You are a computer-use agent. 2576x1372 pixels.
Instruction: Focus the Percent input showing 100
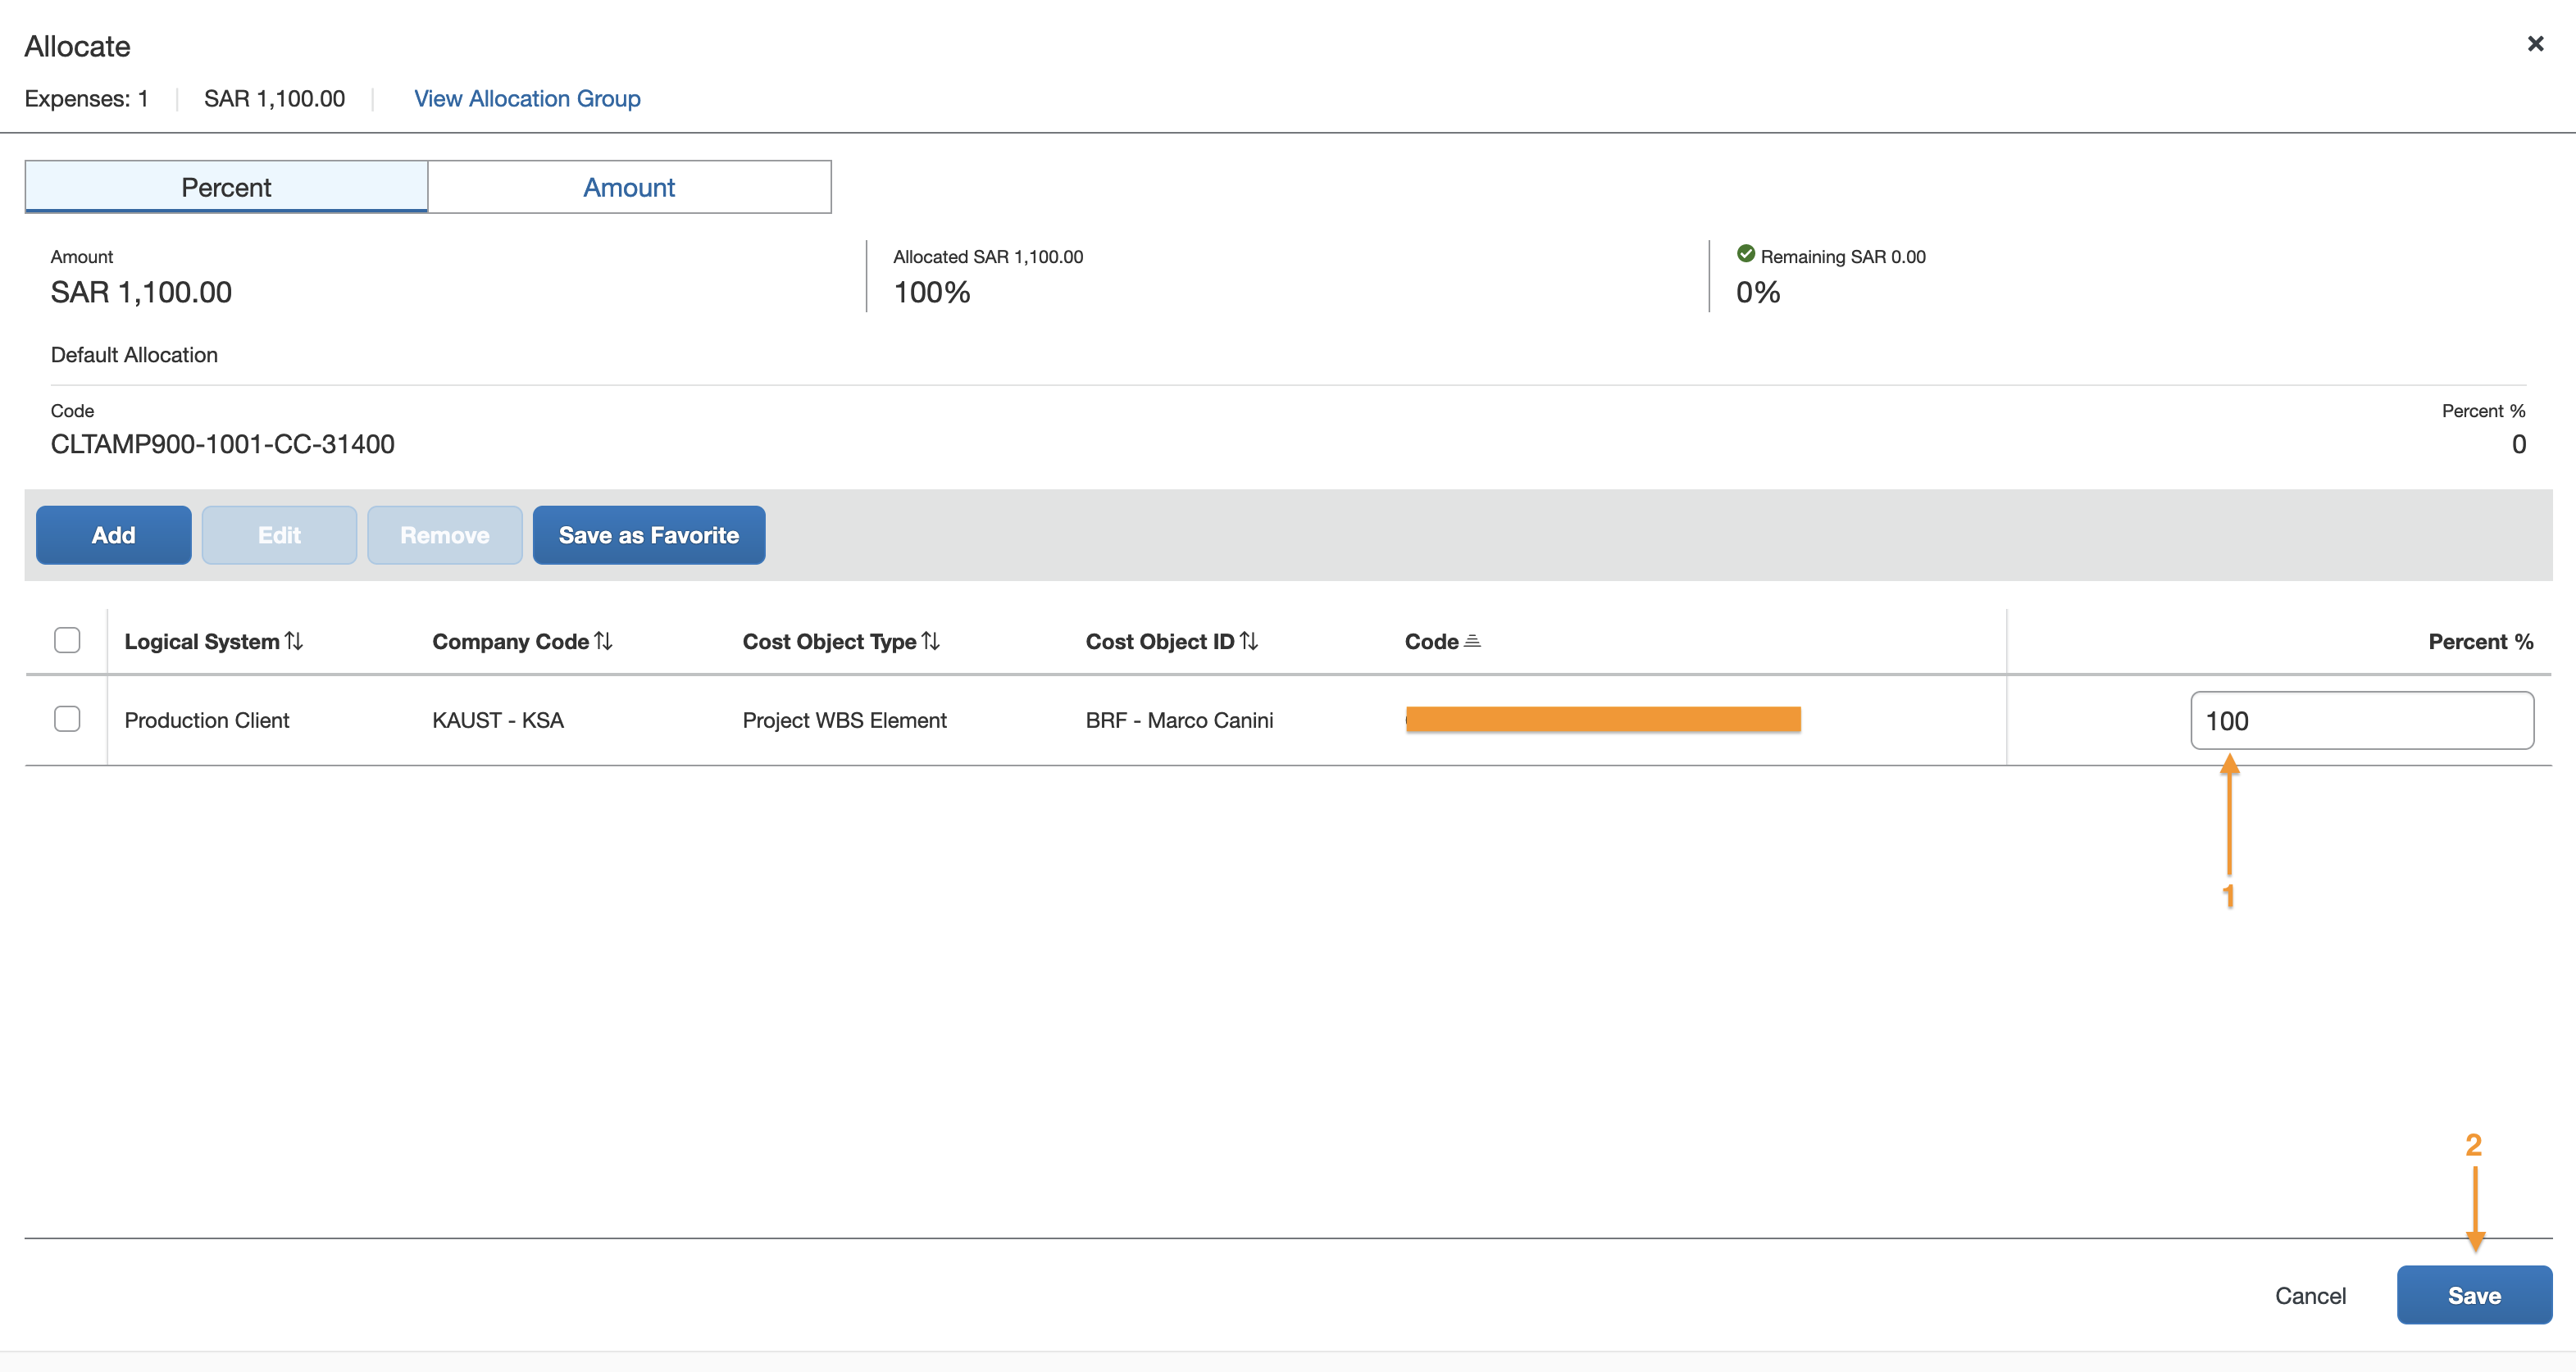(x=2362, y=720)
